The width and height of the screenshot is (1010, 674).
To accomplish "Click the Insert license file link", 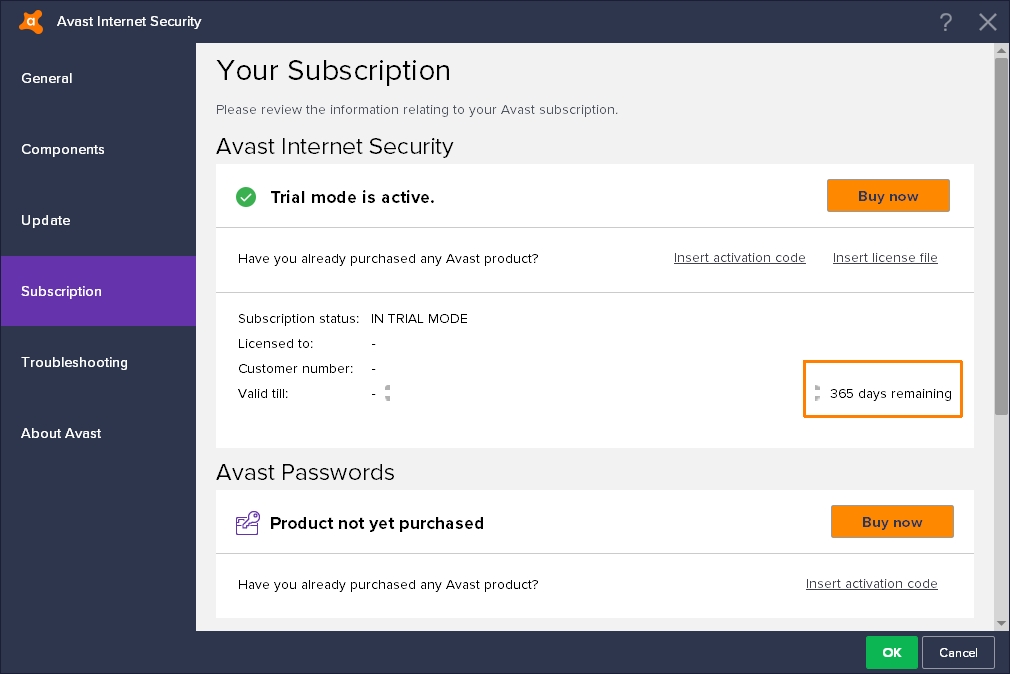I will pyautogui.click(x=885, y=258).
